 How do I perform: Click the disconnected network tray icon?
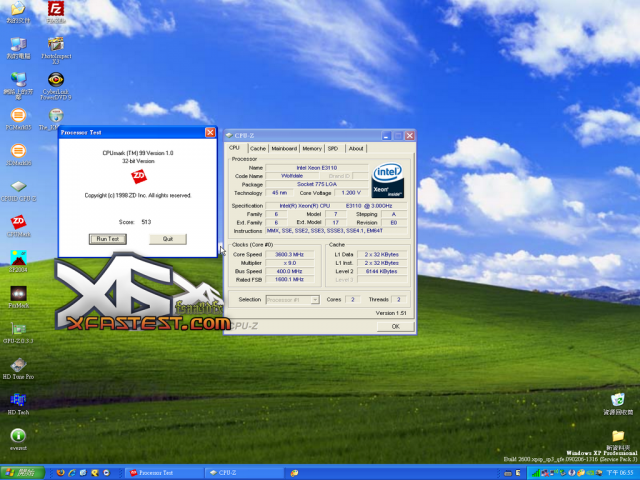(x=544, y=473)
